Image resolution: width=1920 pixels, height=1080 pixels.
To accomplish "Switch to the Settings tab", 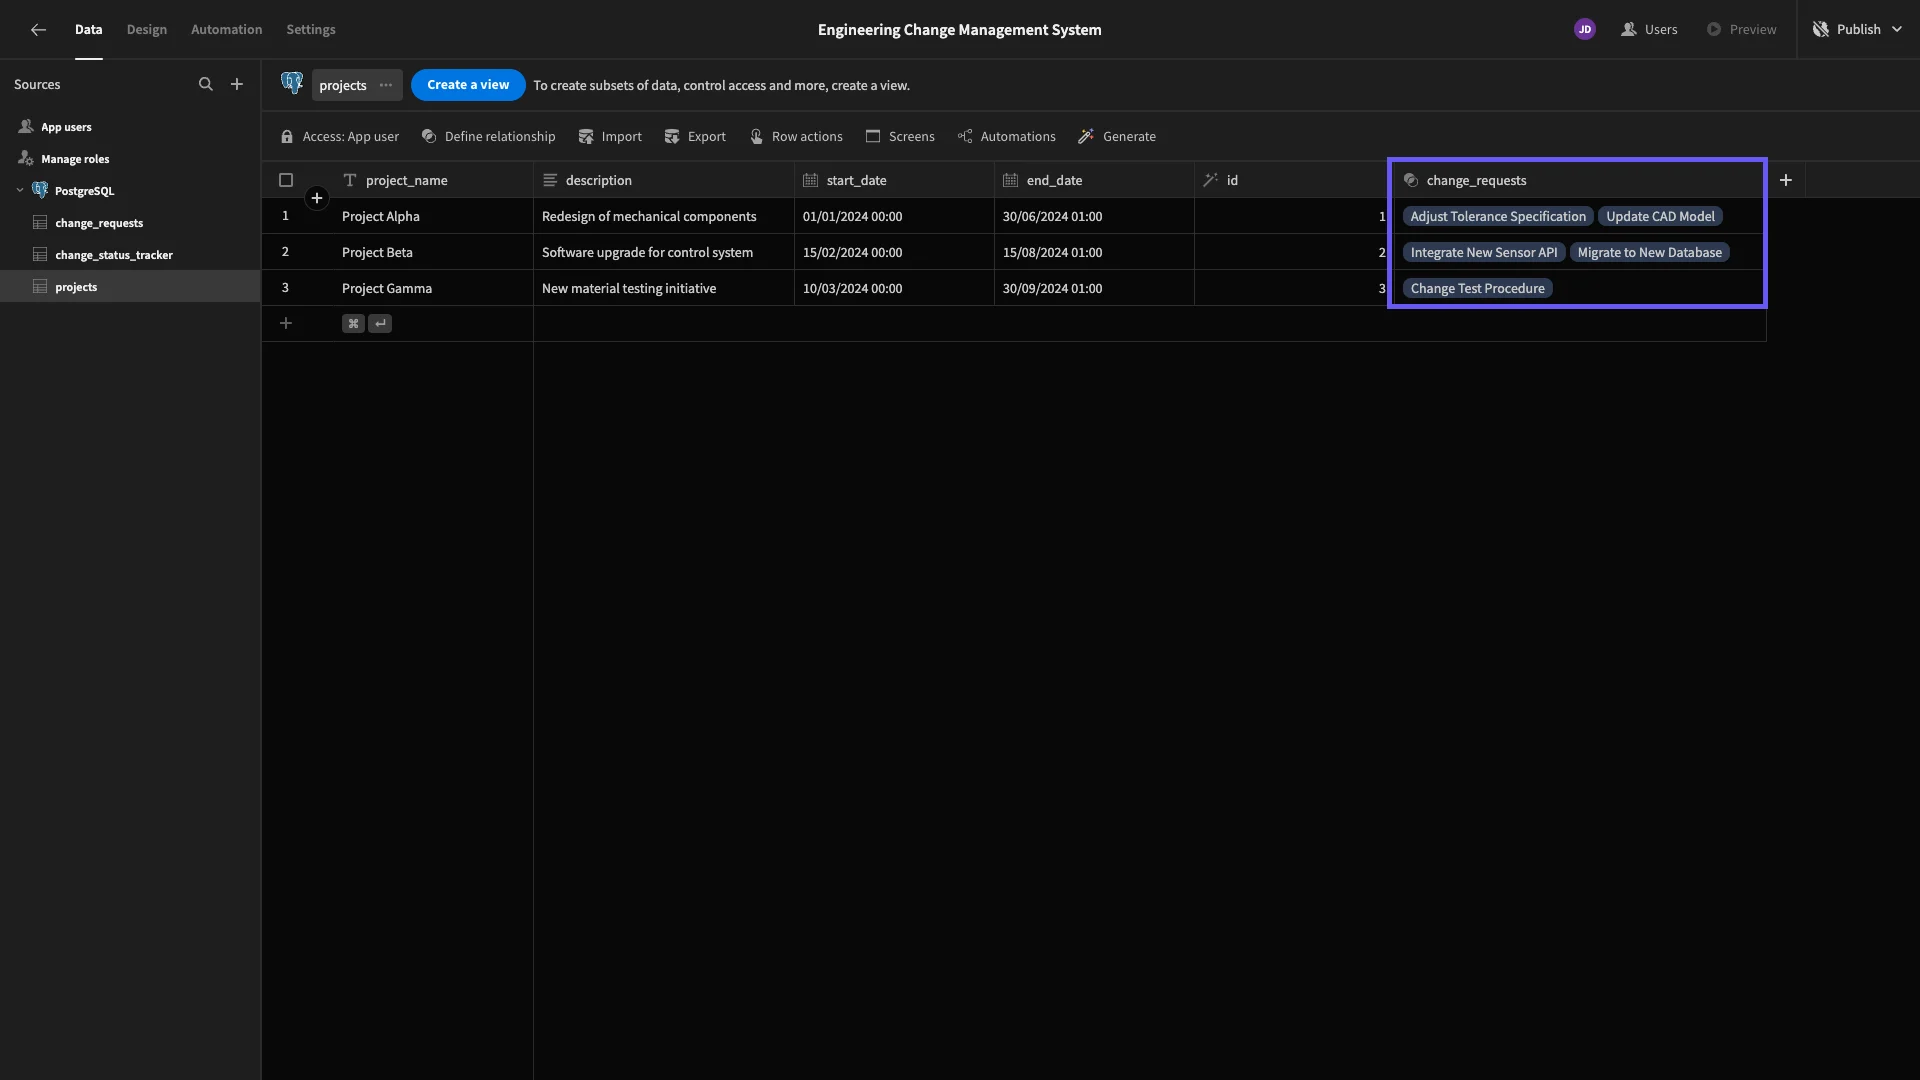I will [x=311, y=30].
